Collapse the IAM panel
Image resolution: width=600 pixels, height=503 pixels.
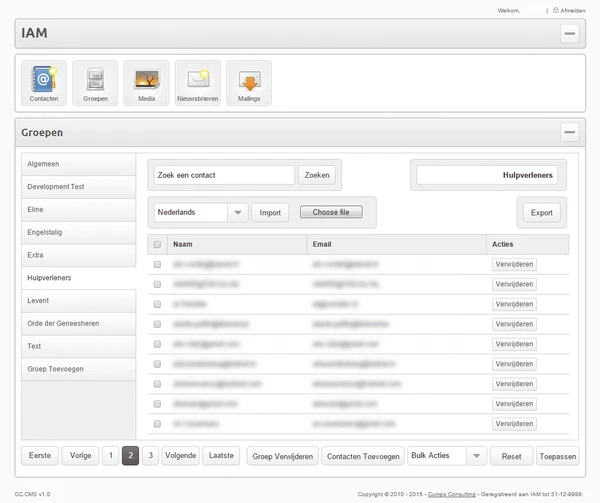pos(569,33)
